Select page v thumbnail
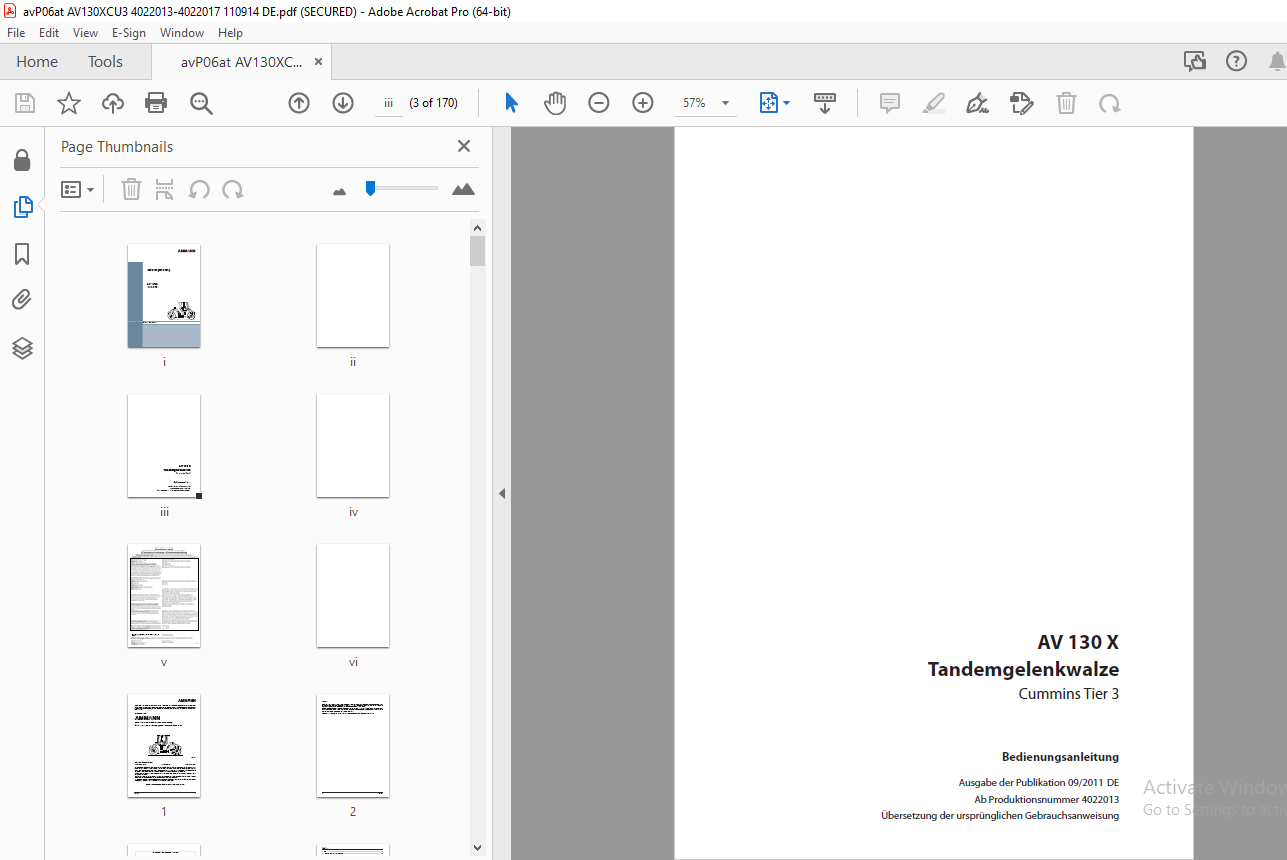Image resolution: width=1287 pixels, height=860 pixels. click(x=164, y=596)
